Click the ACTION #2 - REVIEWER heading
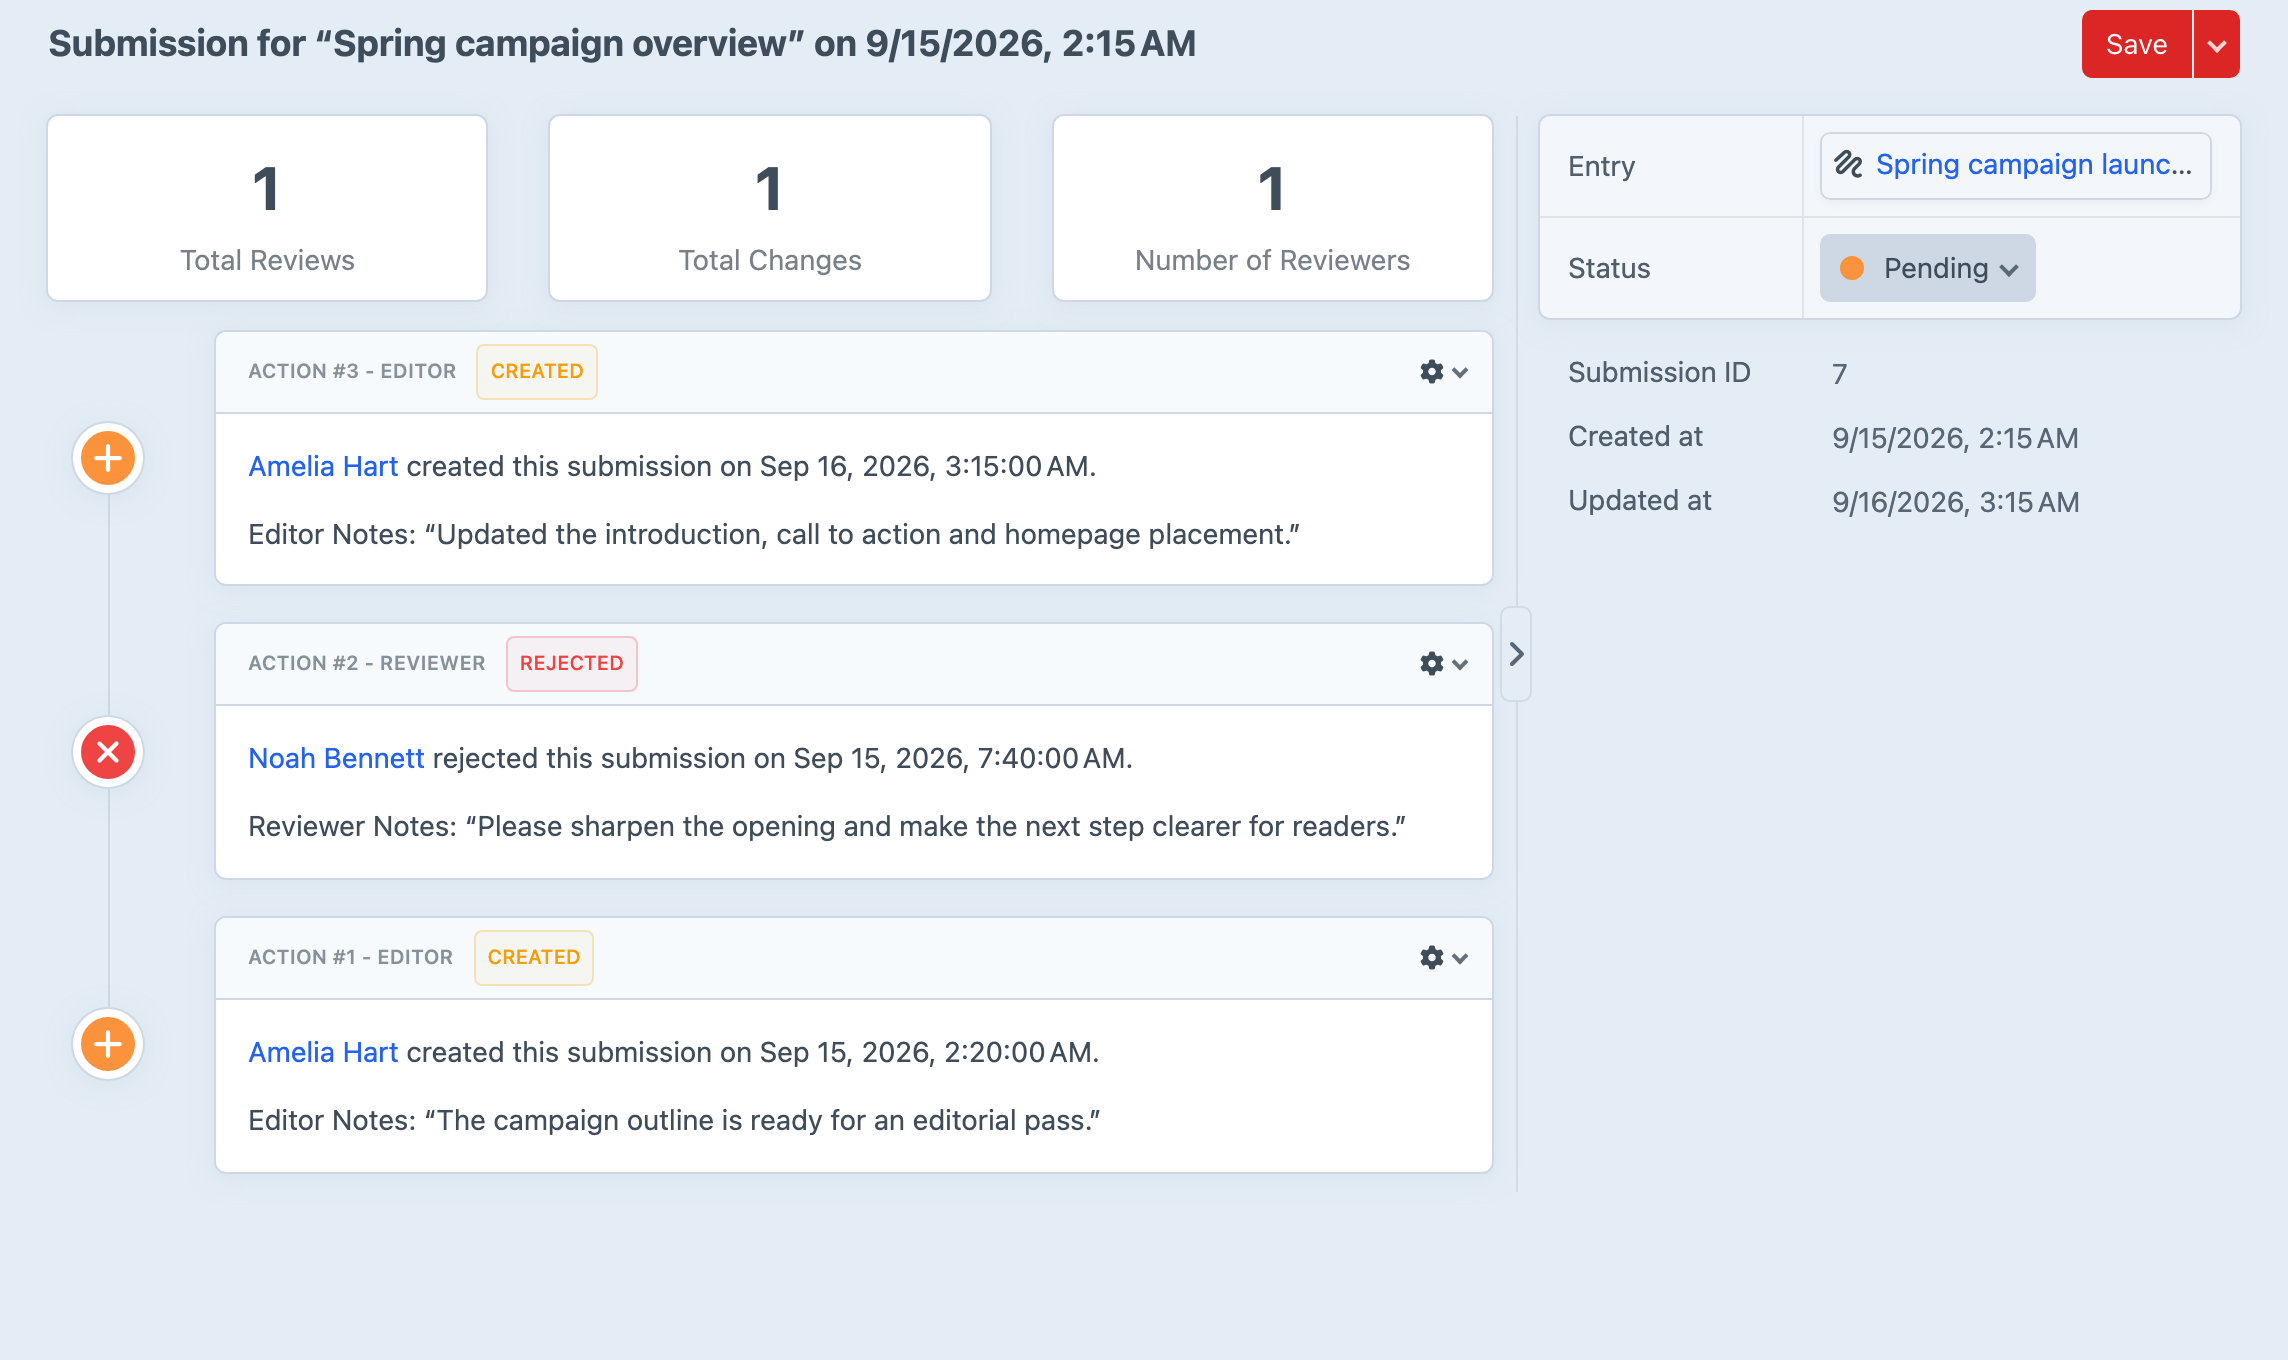This screenshot has width=2288, height=1360. 367,664
